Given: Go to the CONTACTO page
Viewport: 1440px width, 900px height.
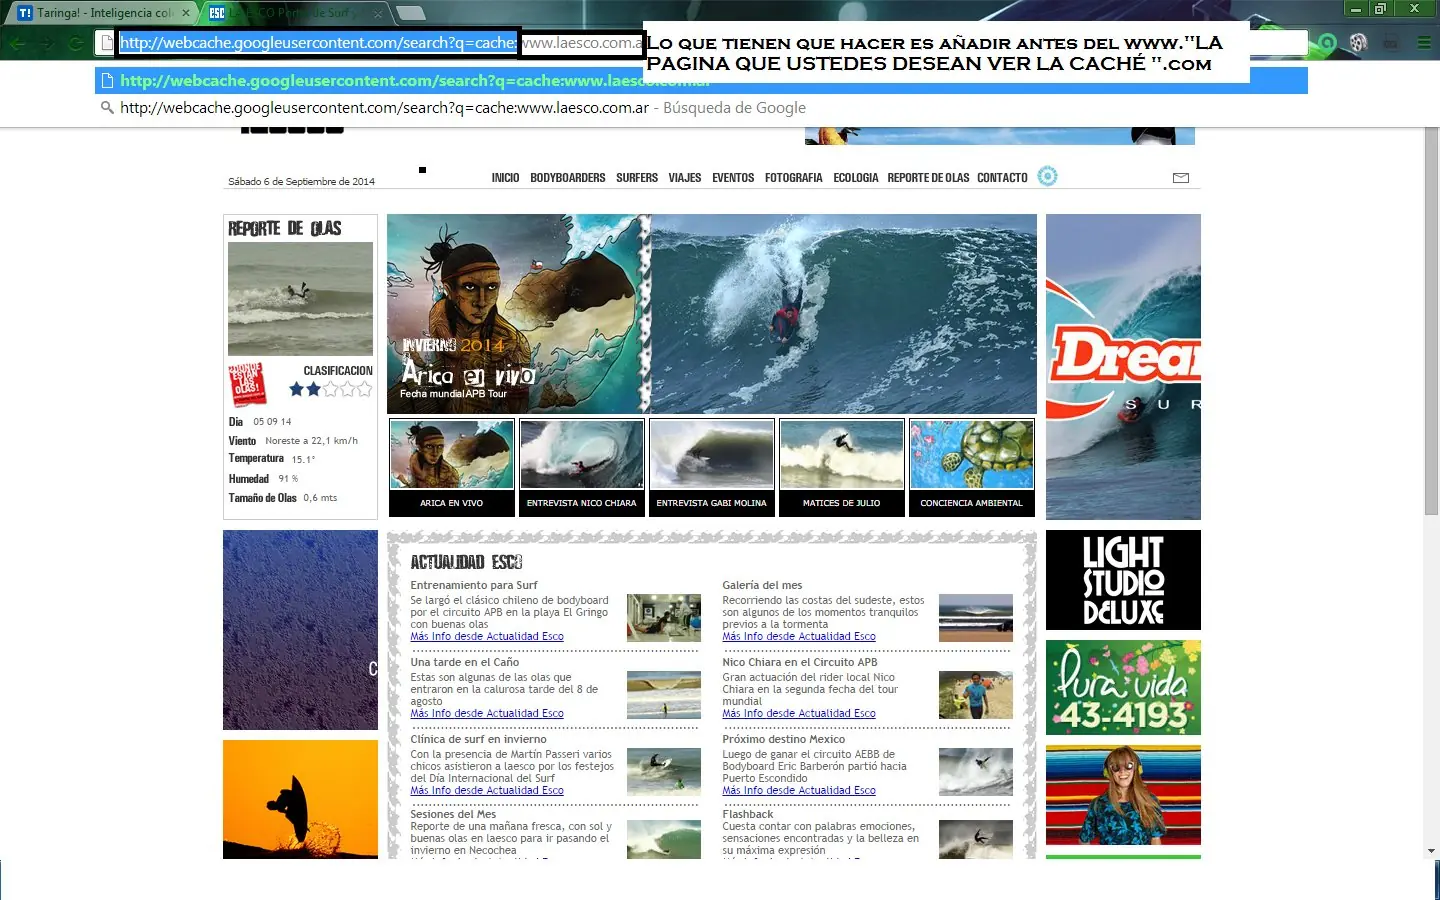Looking at the screenshot, I should pos(1002,178).
